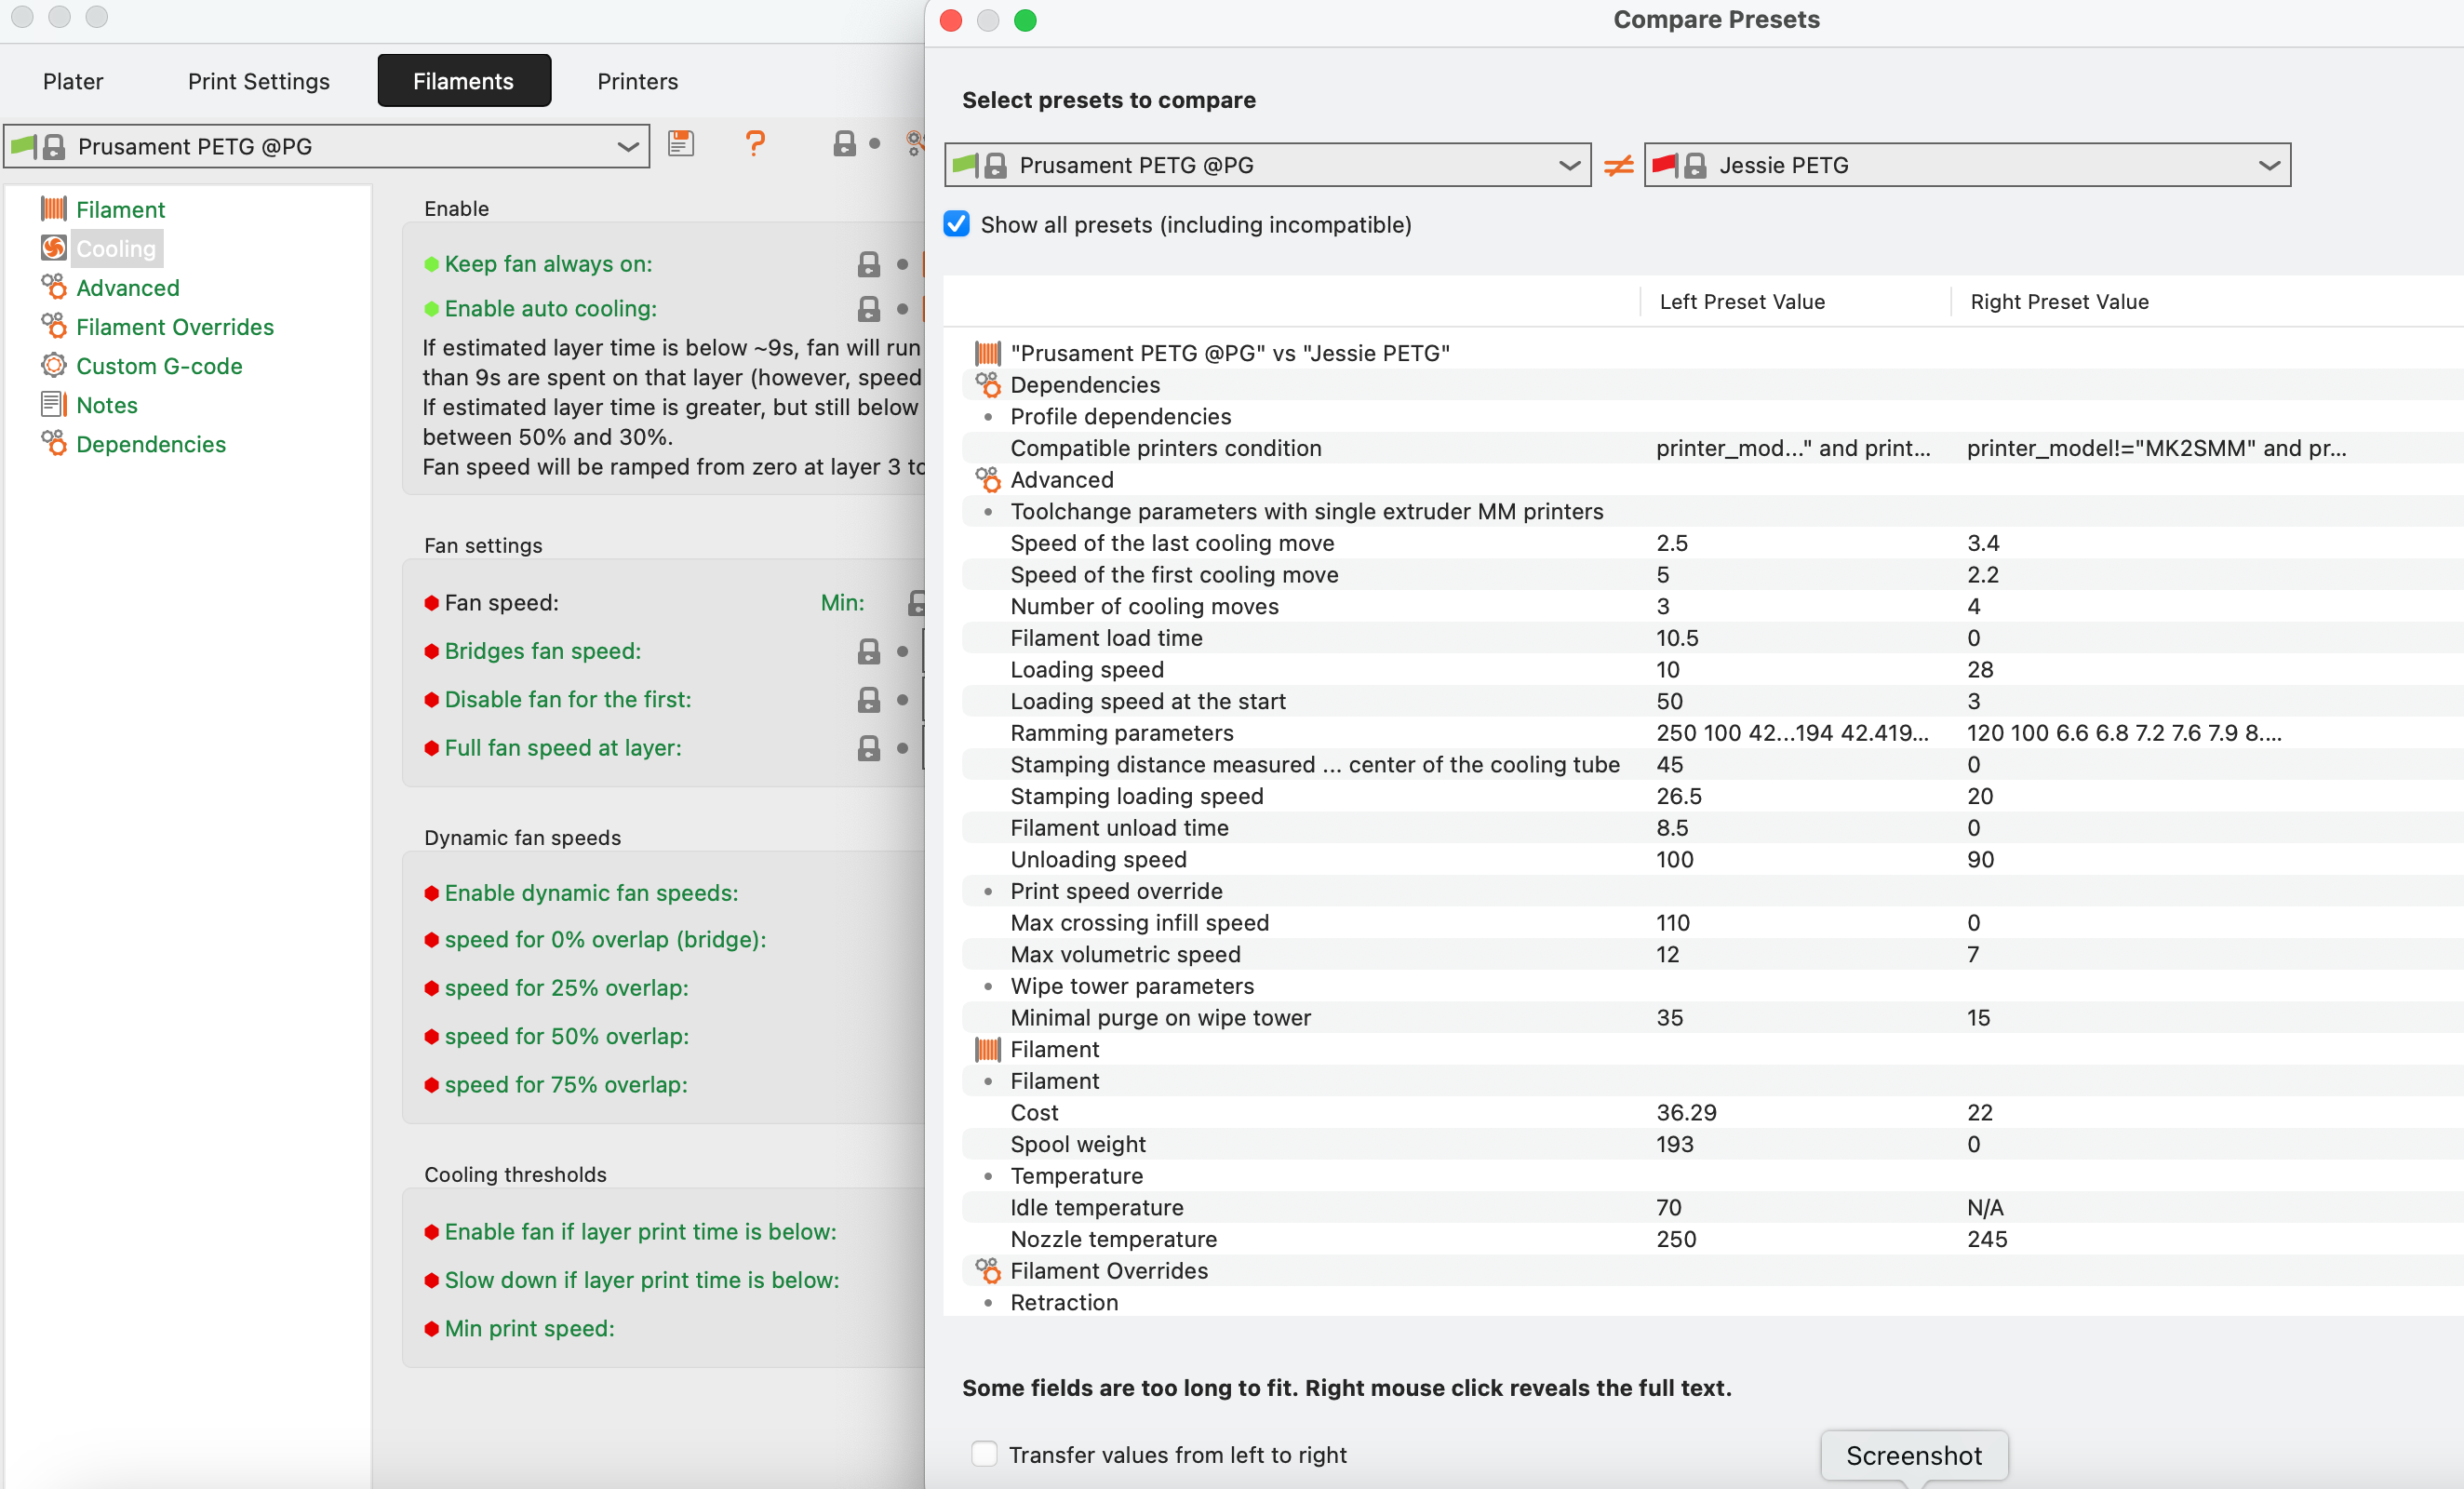The width and height of the screenshot is (2464, 1489).
Task: Select the Idle temperature row
Action: click(x=1712, y=1208)
